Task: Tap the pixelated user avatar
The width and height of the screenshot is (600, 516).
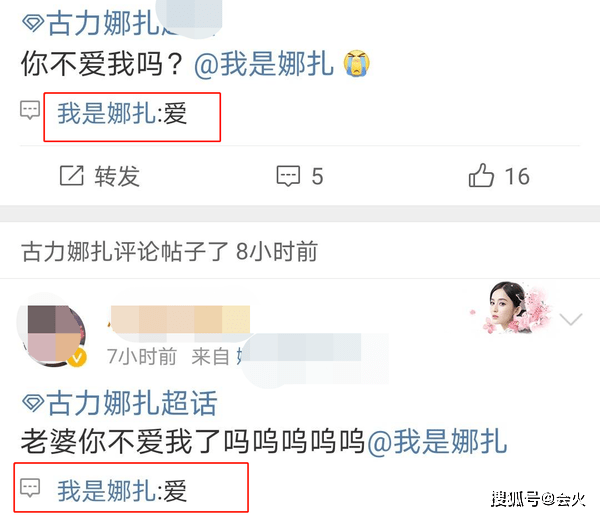Action: coord(52,332)
